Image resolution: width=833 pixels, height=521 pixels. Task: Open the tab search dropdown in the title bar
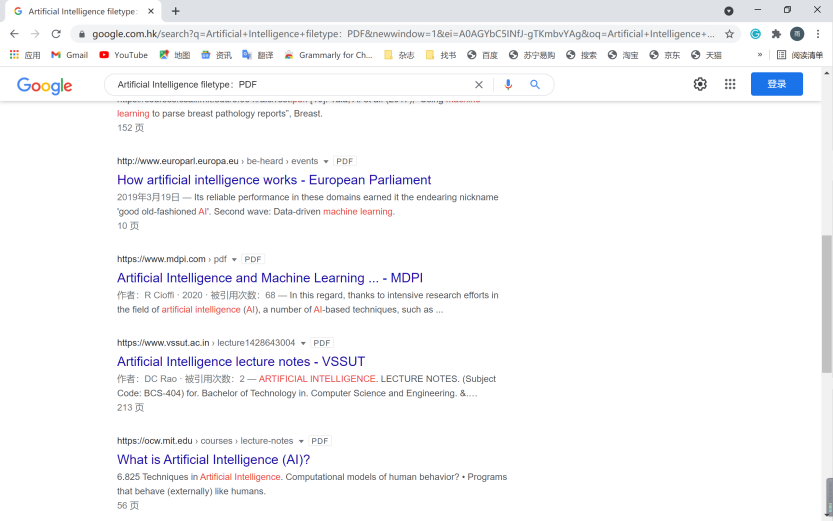click(x=729, y=11)
